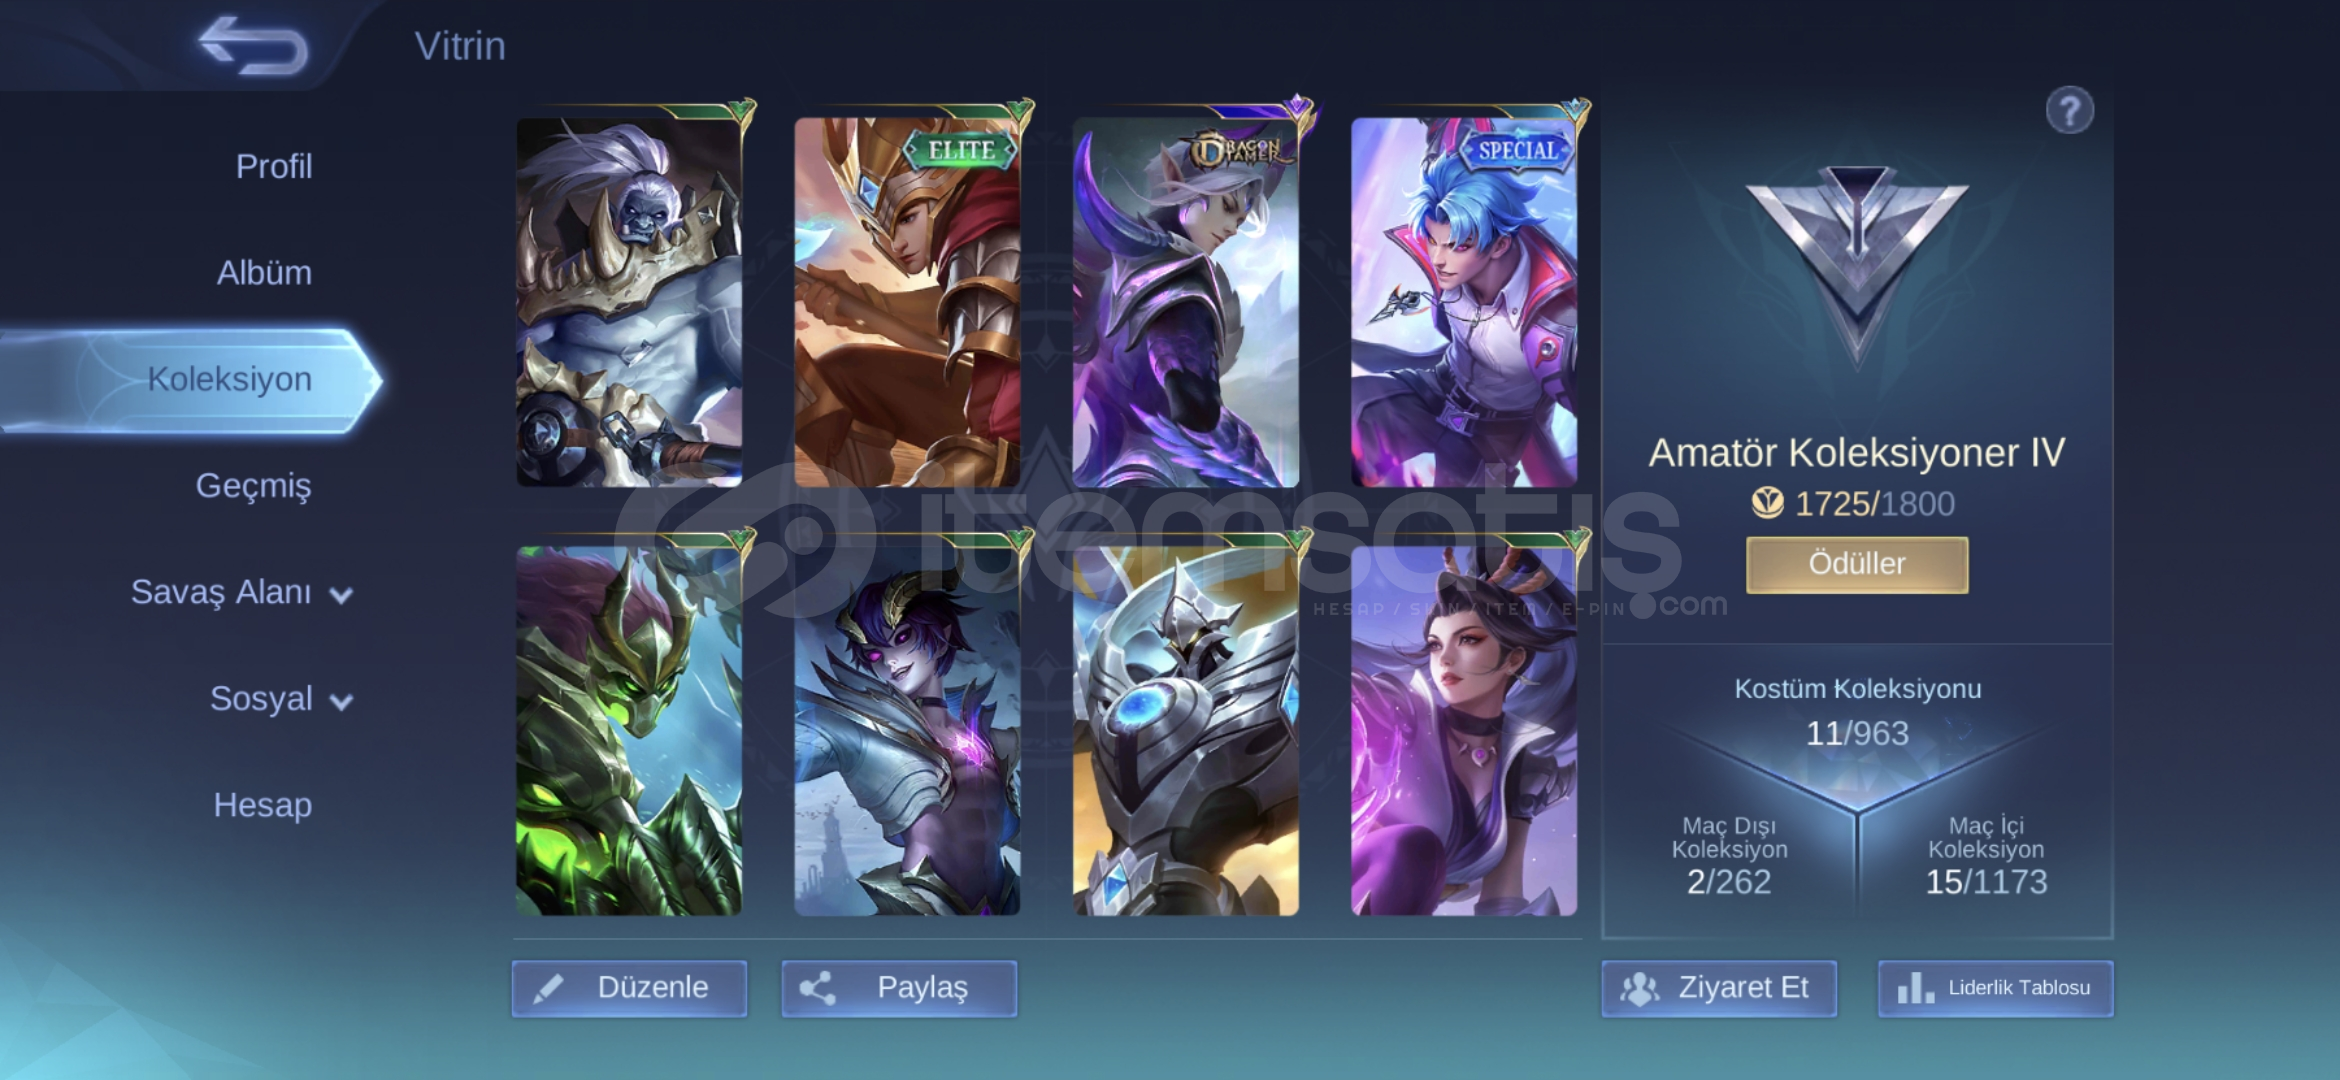This screenshot has height=1080, width=2340.
Task: Select the SPECIAL skin card thumbnail
Action: click(x=1464, y=302)
